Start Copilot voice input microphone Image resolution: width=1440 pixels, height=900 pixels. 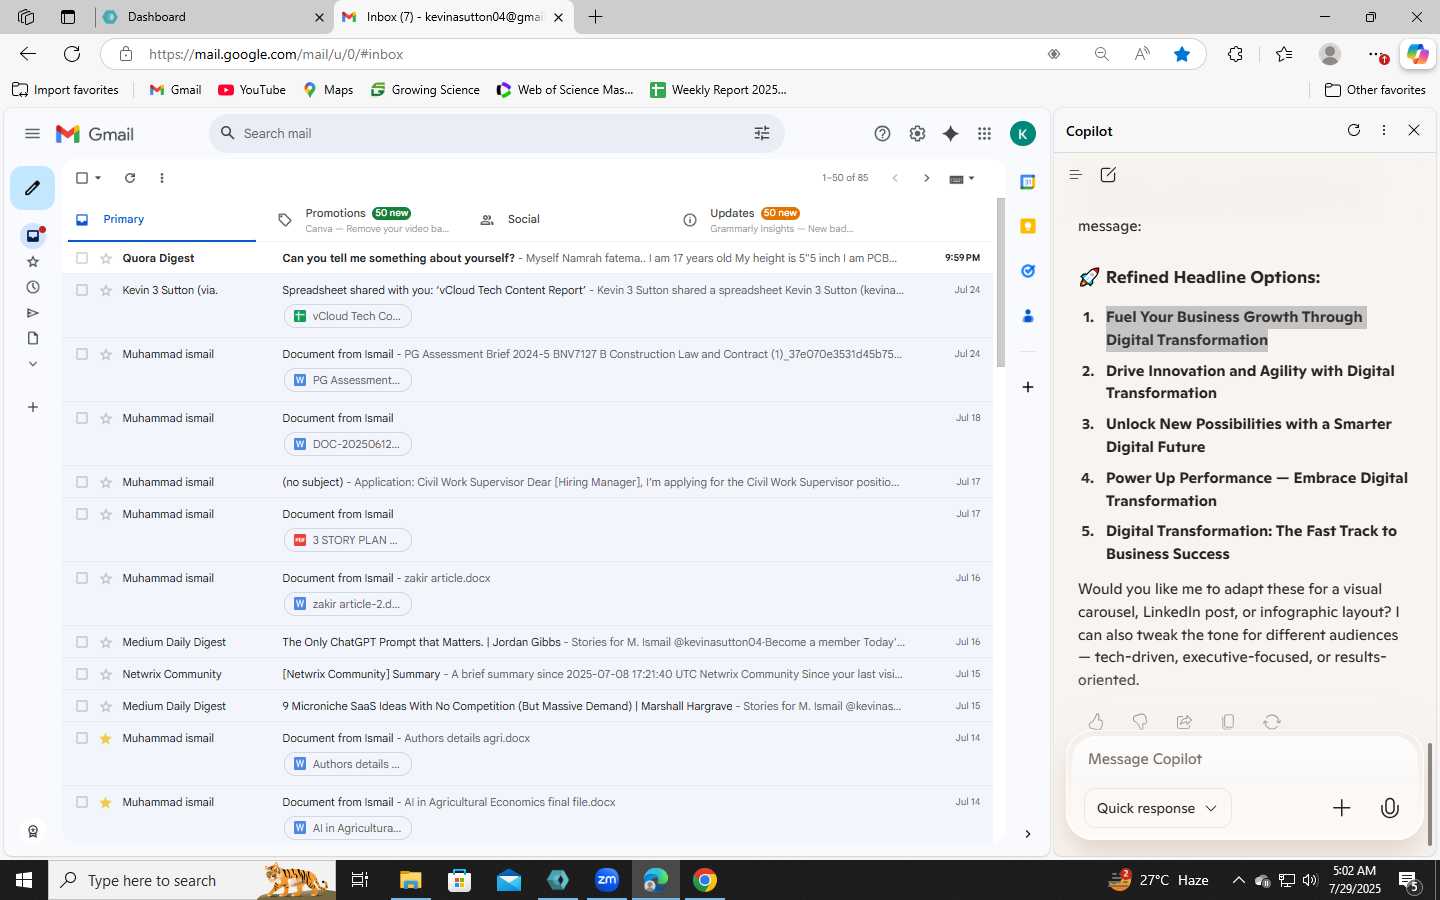pyautogui.click(x=1390, y=808)
